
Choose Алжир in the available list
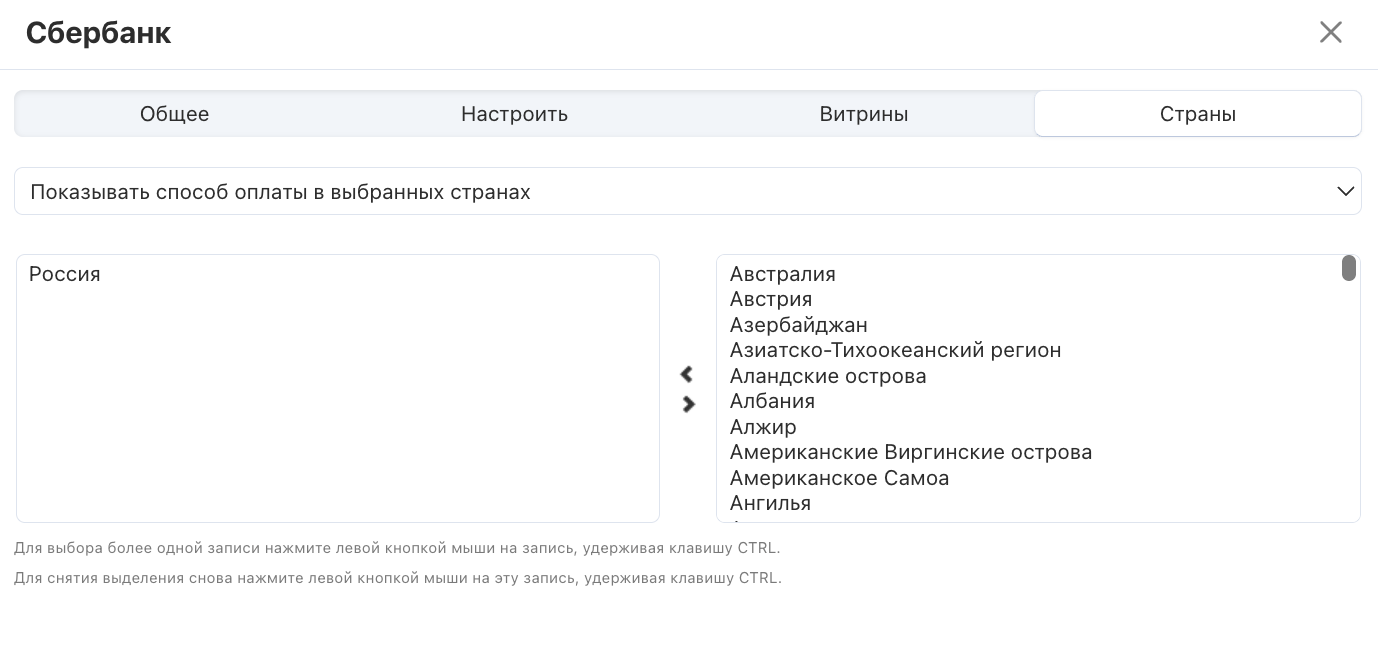coord(763,427)
